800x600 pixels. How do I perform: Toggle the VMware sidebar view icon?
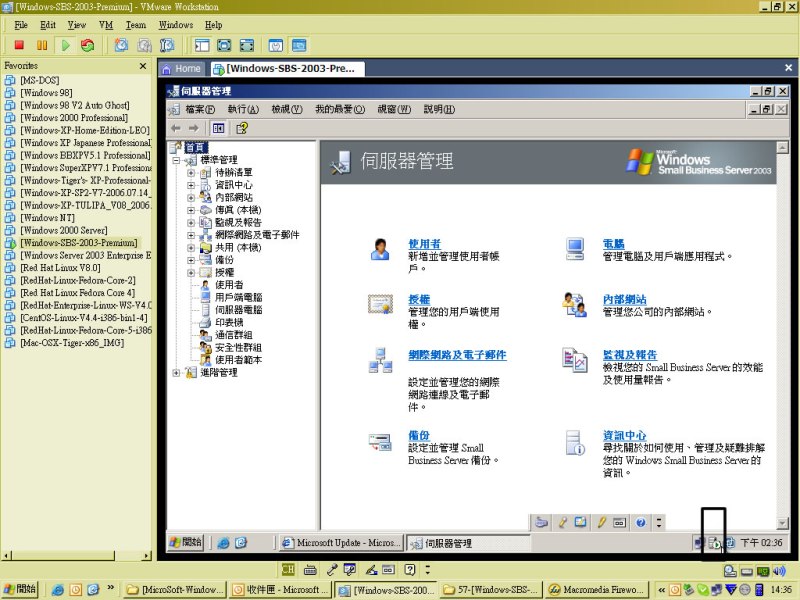coord(202,45)
